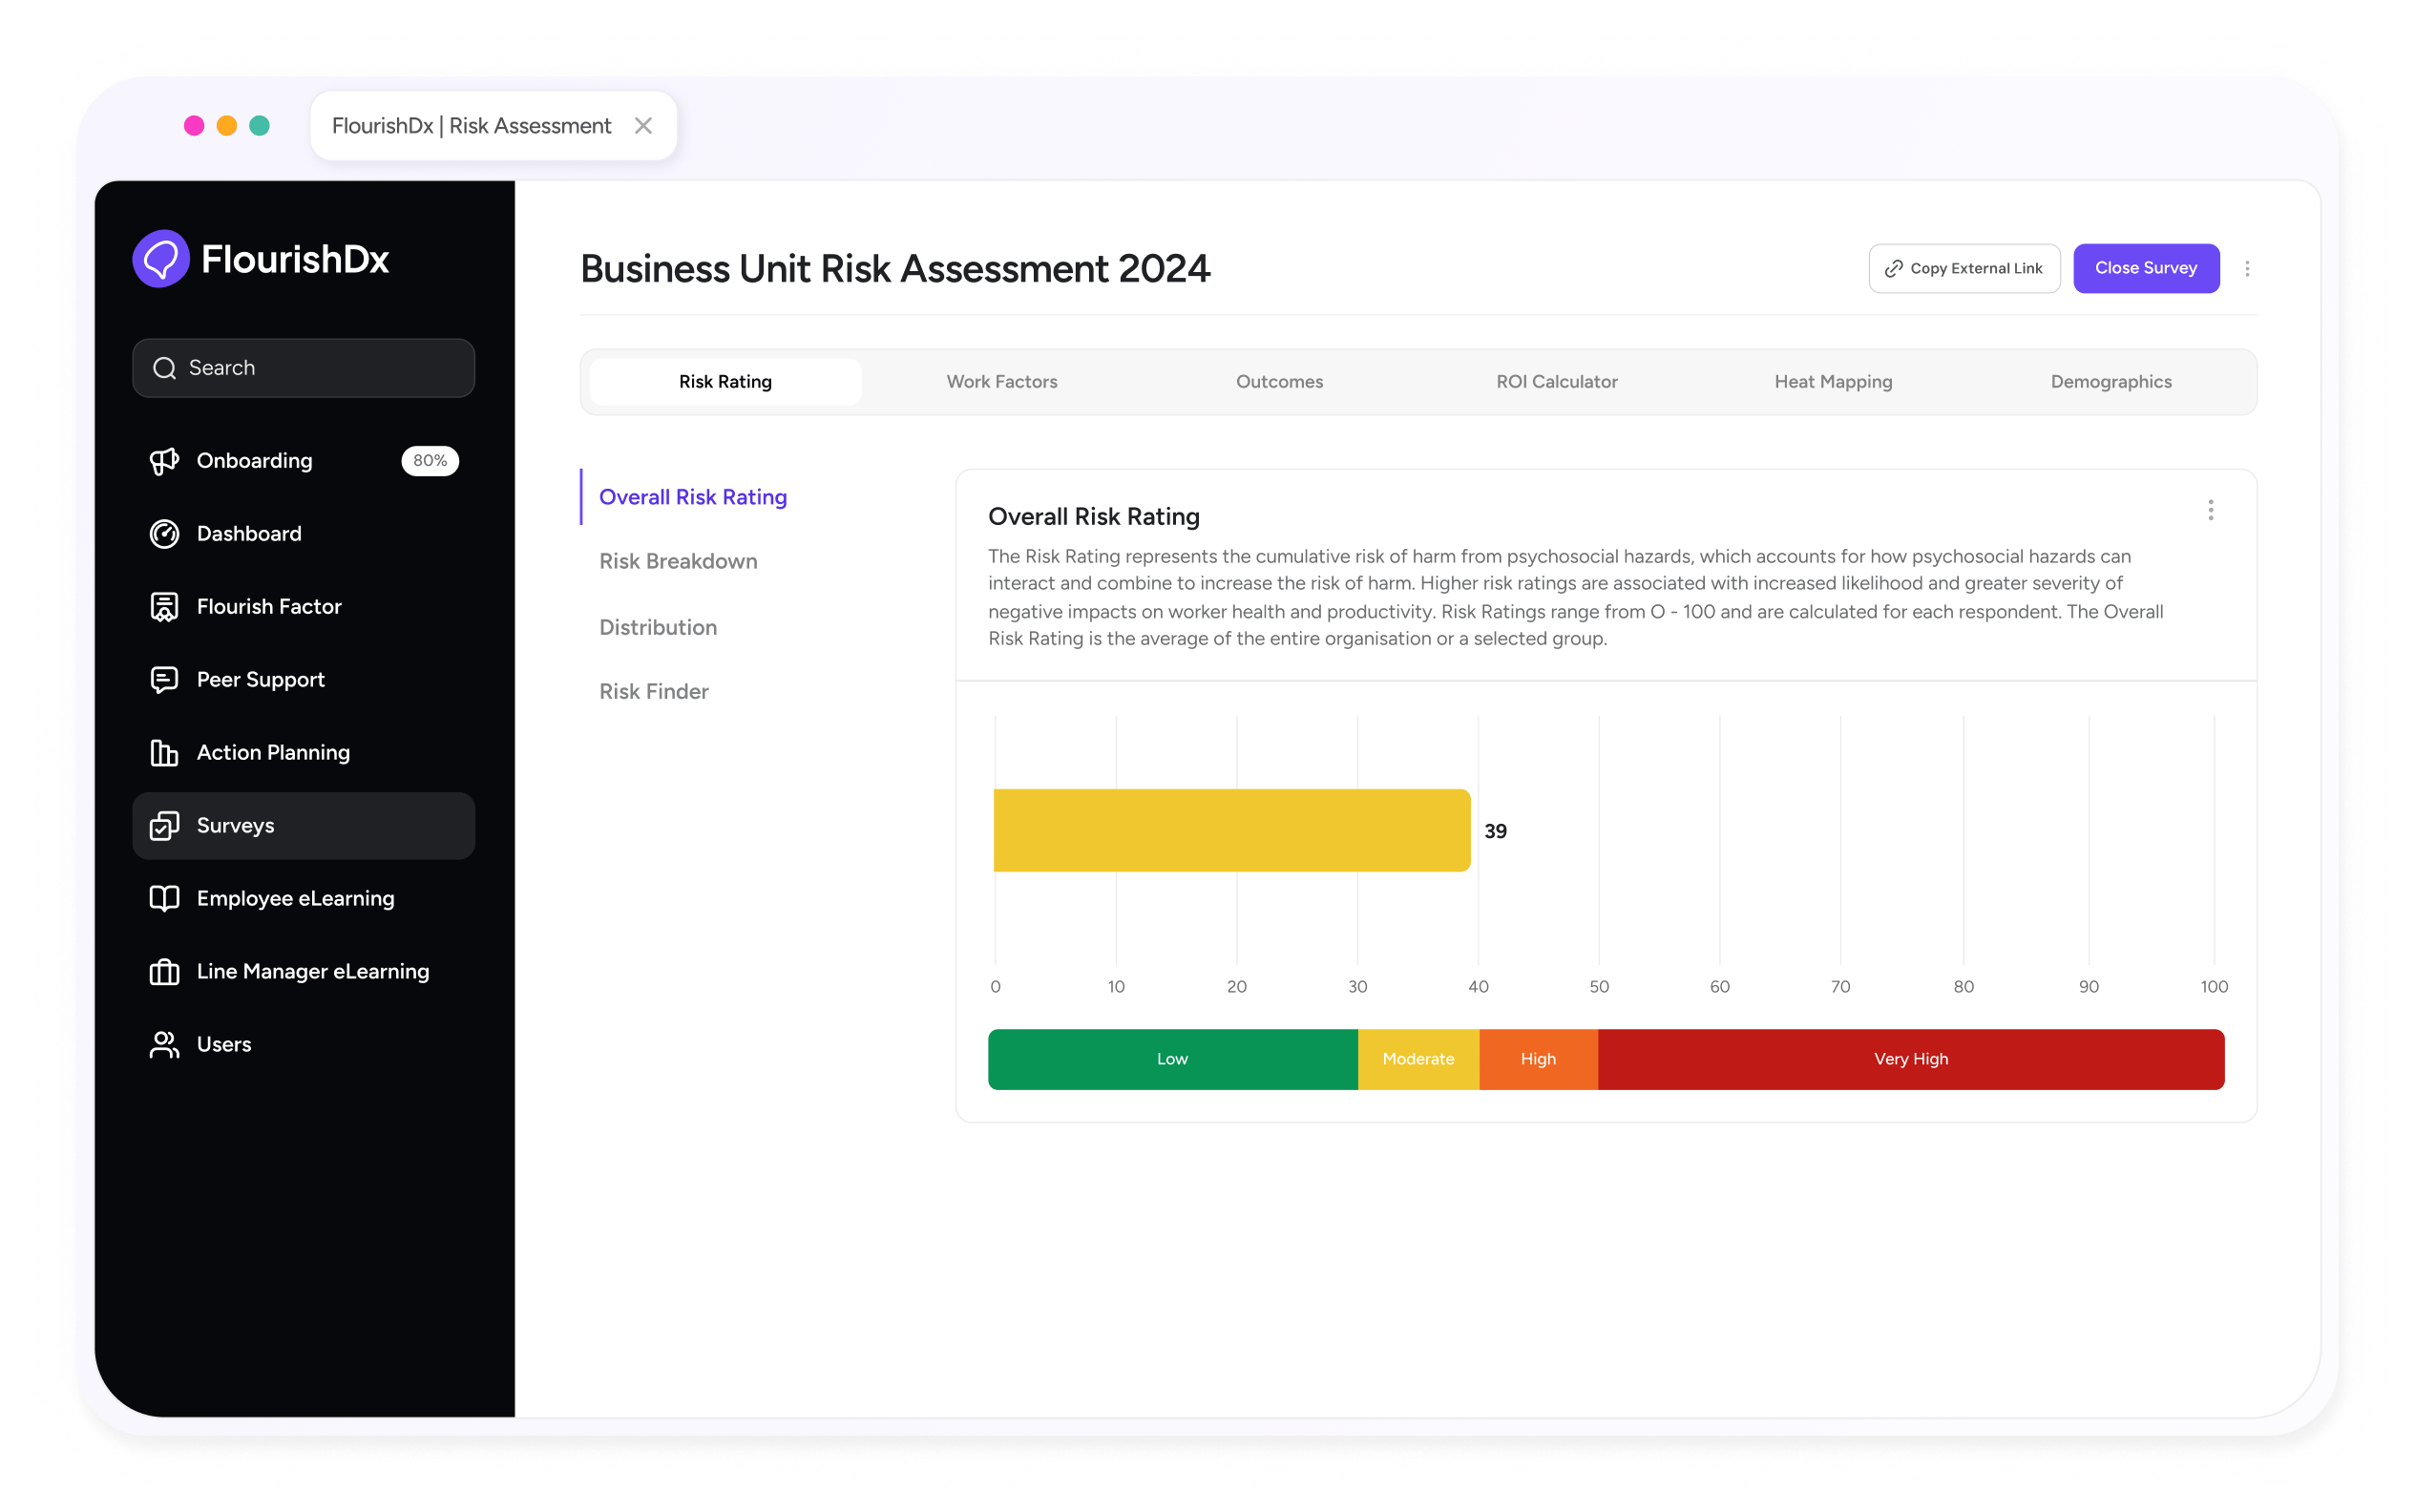Click the Line Manager eLearning briefcase icon
The image size is (2415, 1512).
(164, 971)
